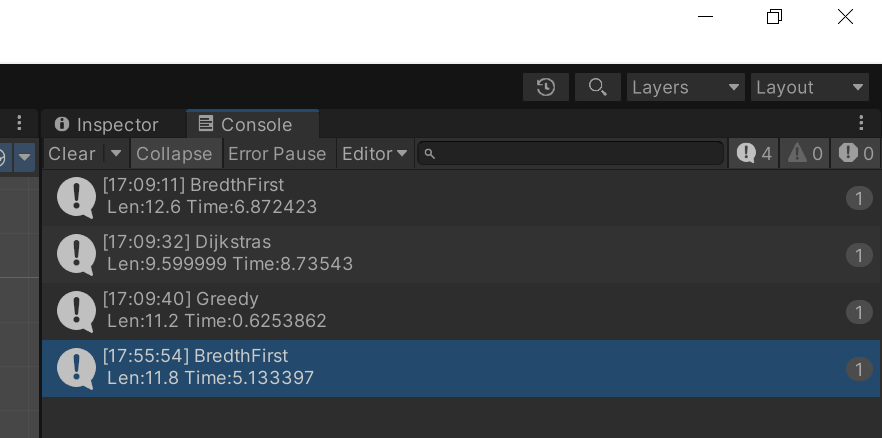Toggle info message count filter showing 4
This screenshot has width=882, height=438.
pyautogui.click(x=754, y=153)
